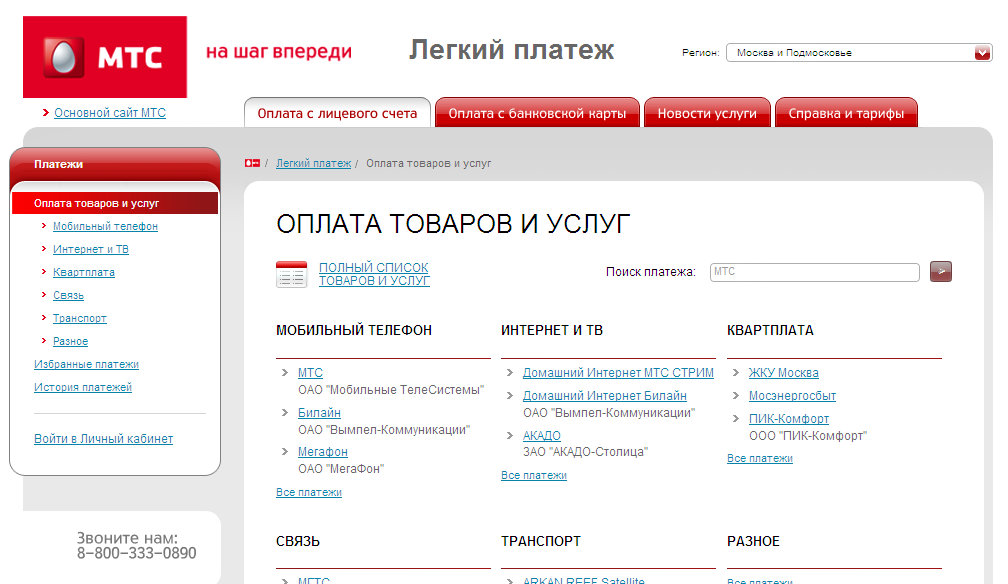The image size is (1008, 584).
Task: Choose Билайн mobile payment link
Action: tap(319, 413)
